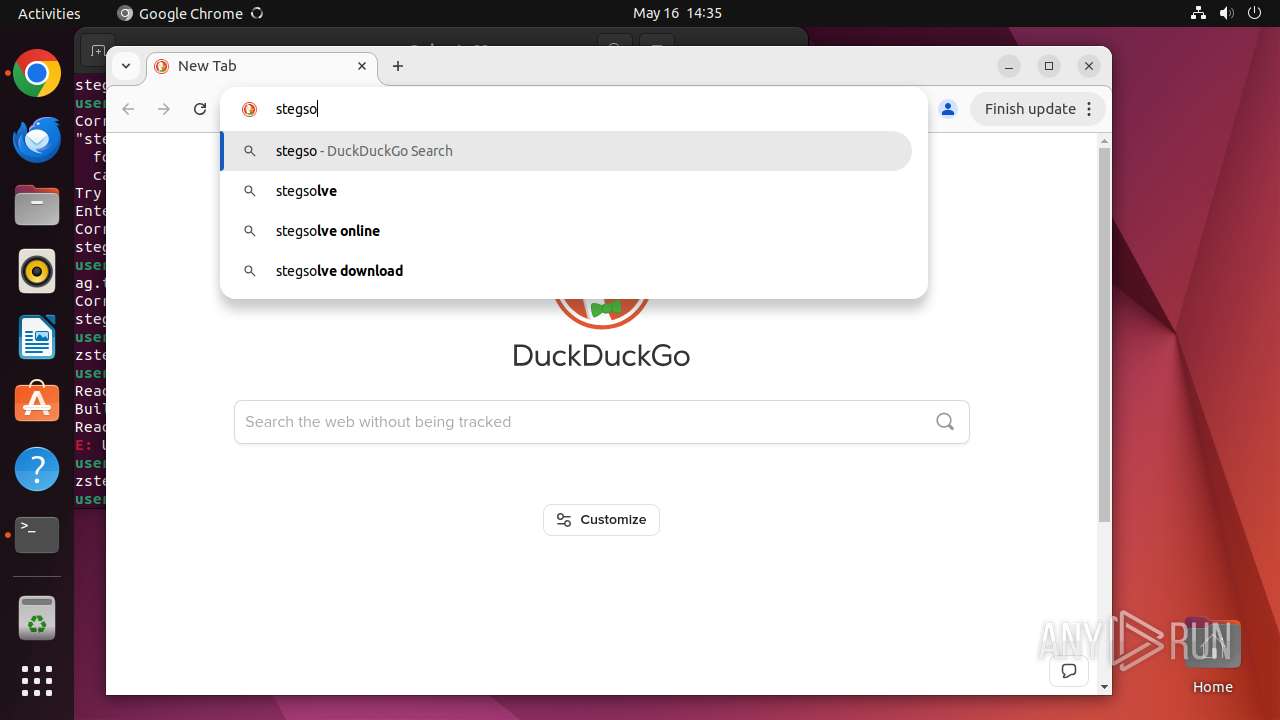
Task: Reload the current page
Action: [x=200, y=109]
